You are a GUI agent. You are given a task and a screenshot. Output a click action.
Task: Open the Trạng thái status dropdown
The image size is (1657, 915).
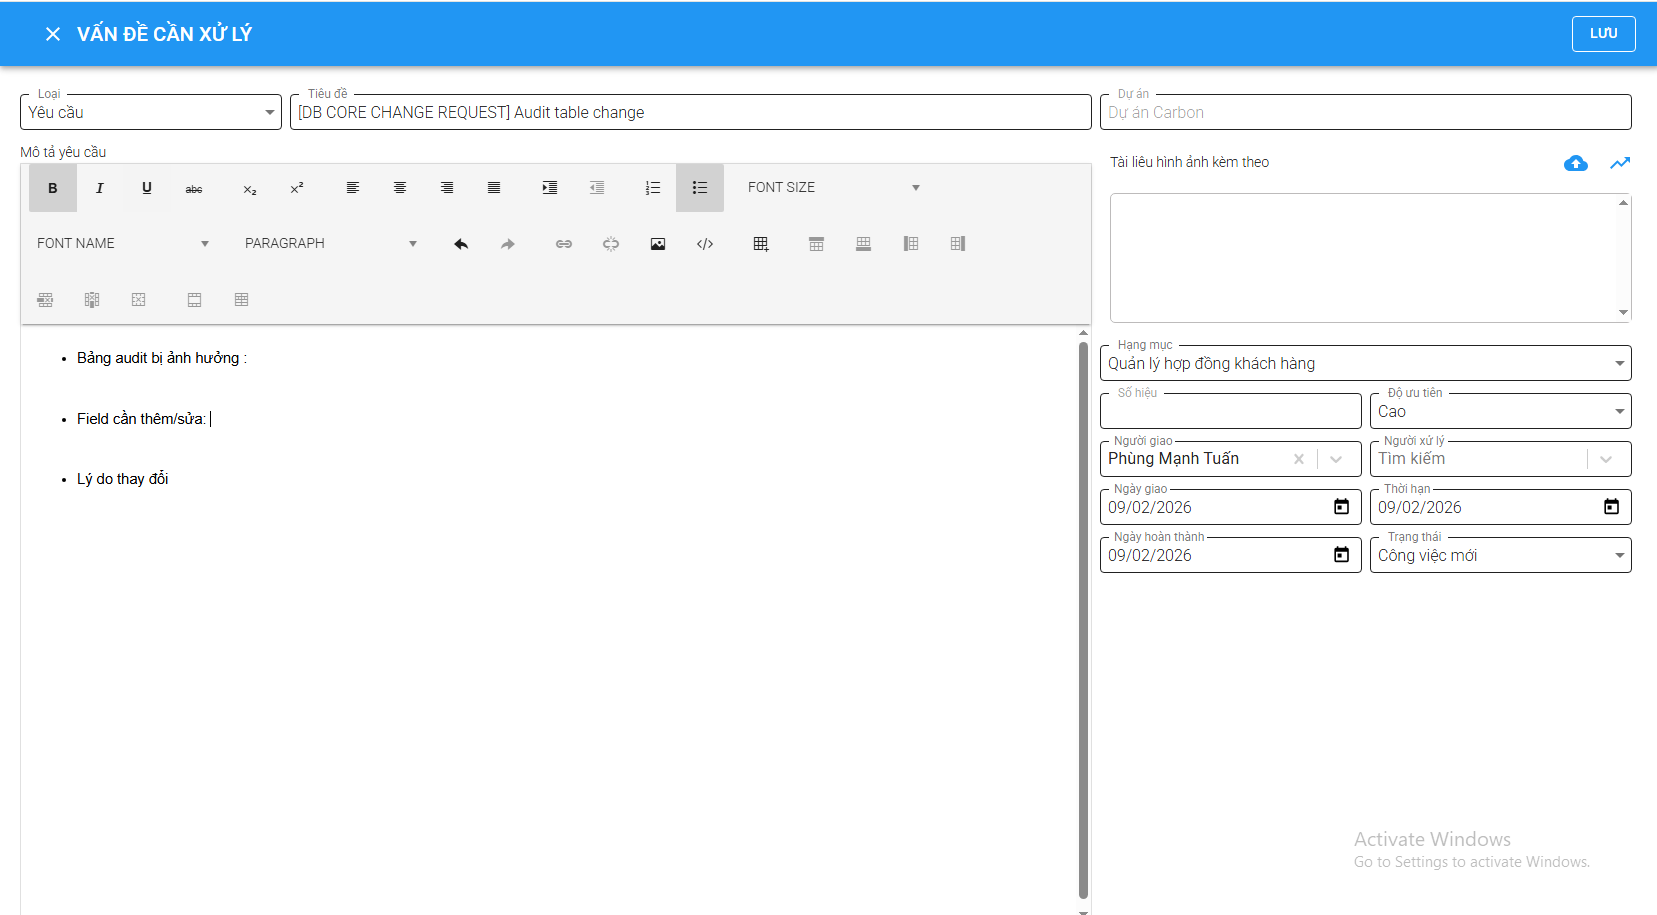point(1500,555)
